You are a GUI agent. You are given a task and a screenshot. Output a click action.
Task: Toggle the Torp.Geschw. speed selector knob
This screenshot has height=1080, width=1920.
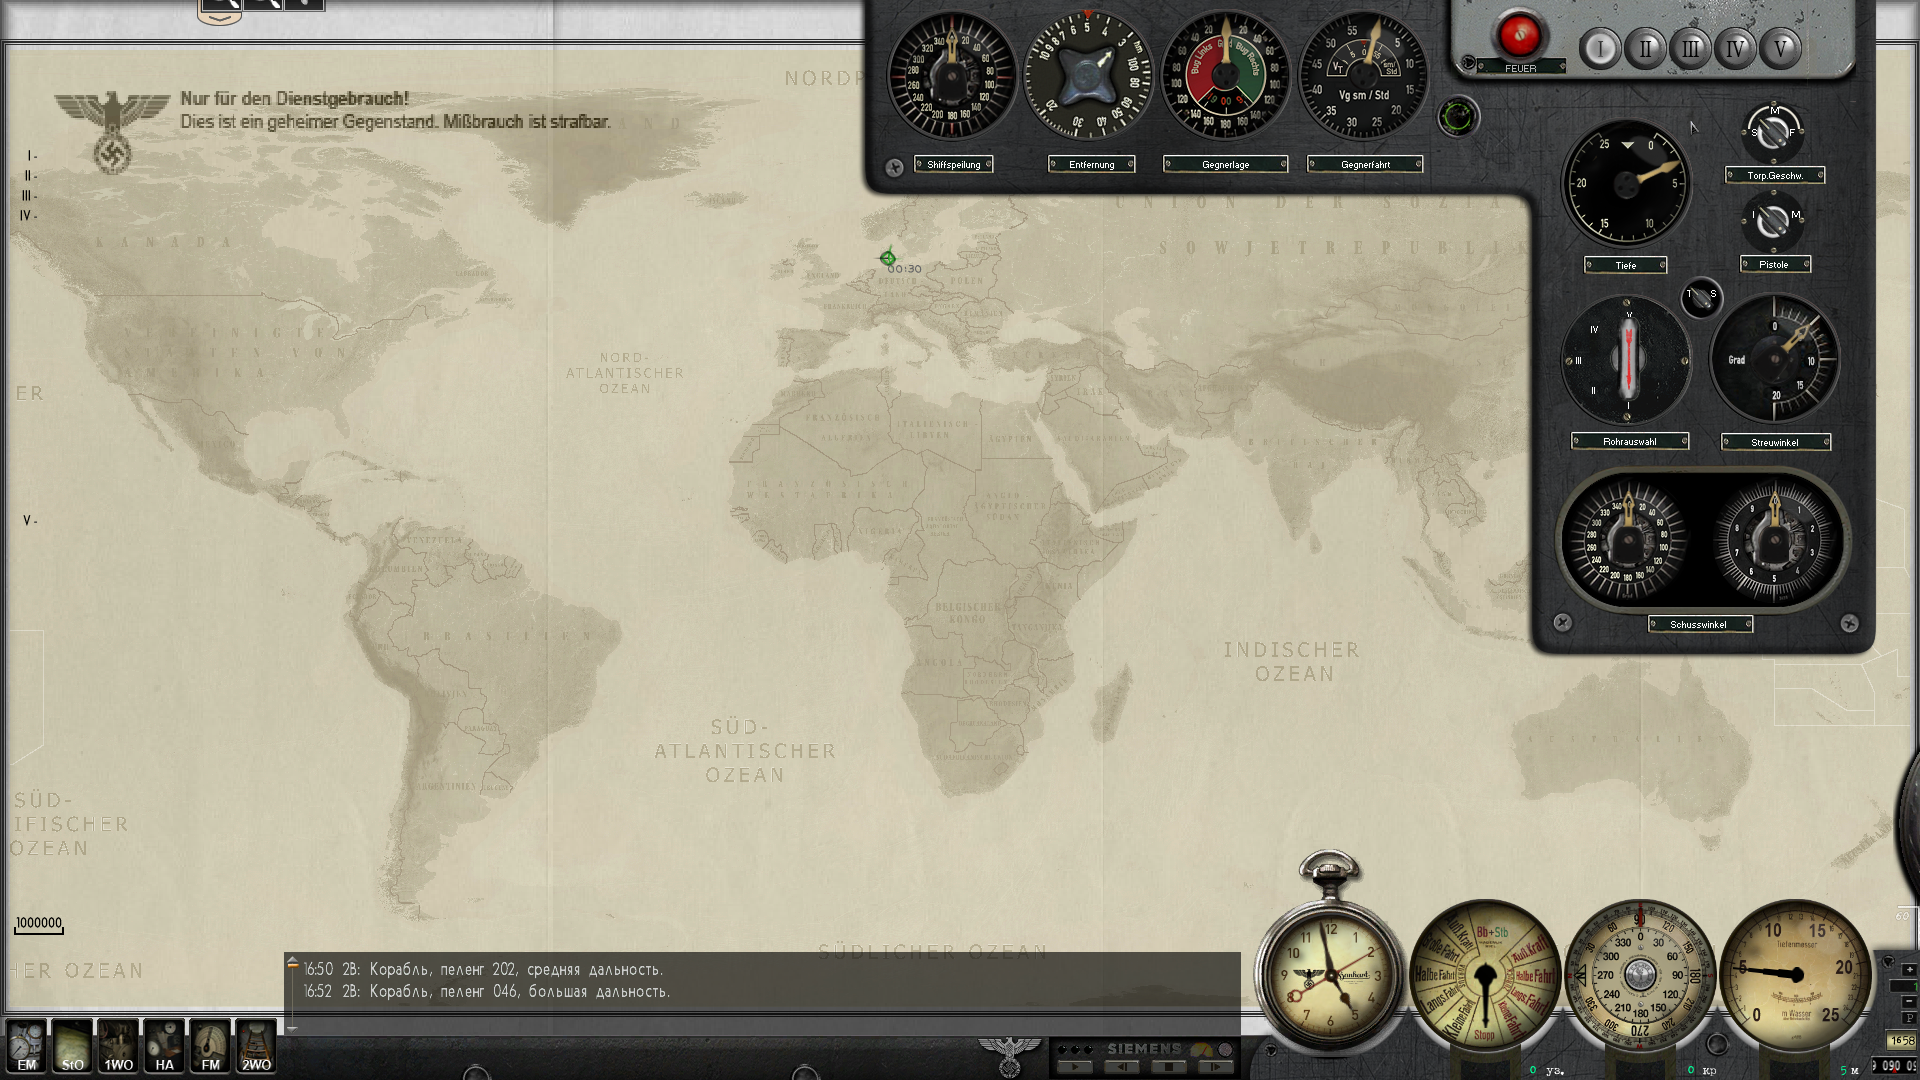(1773, 132)
